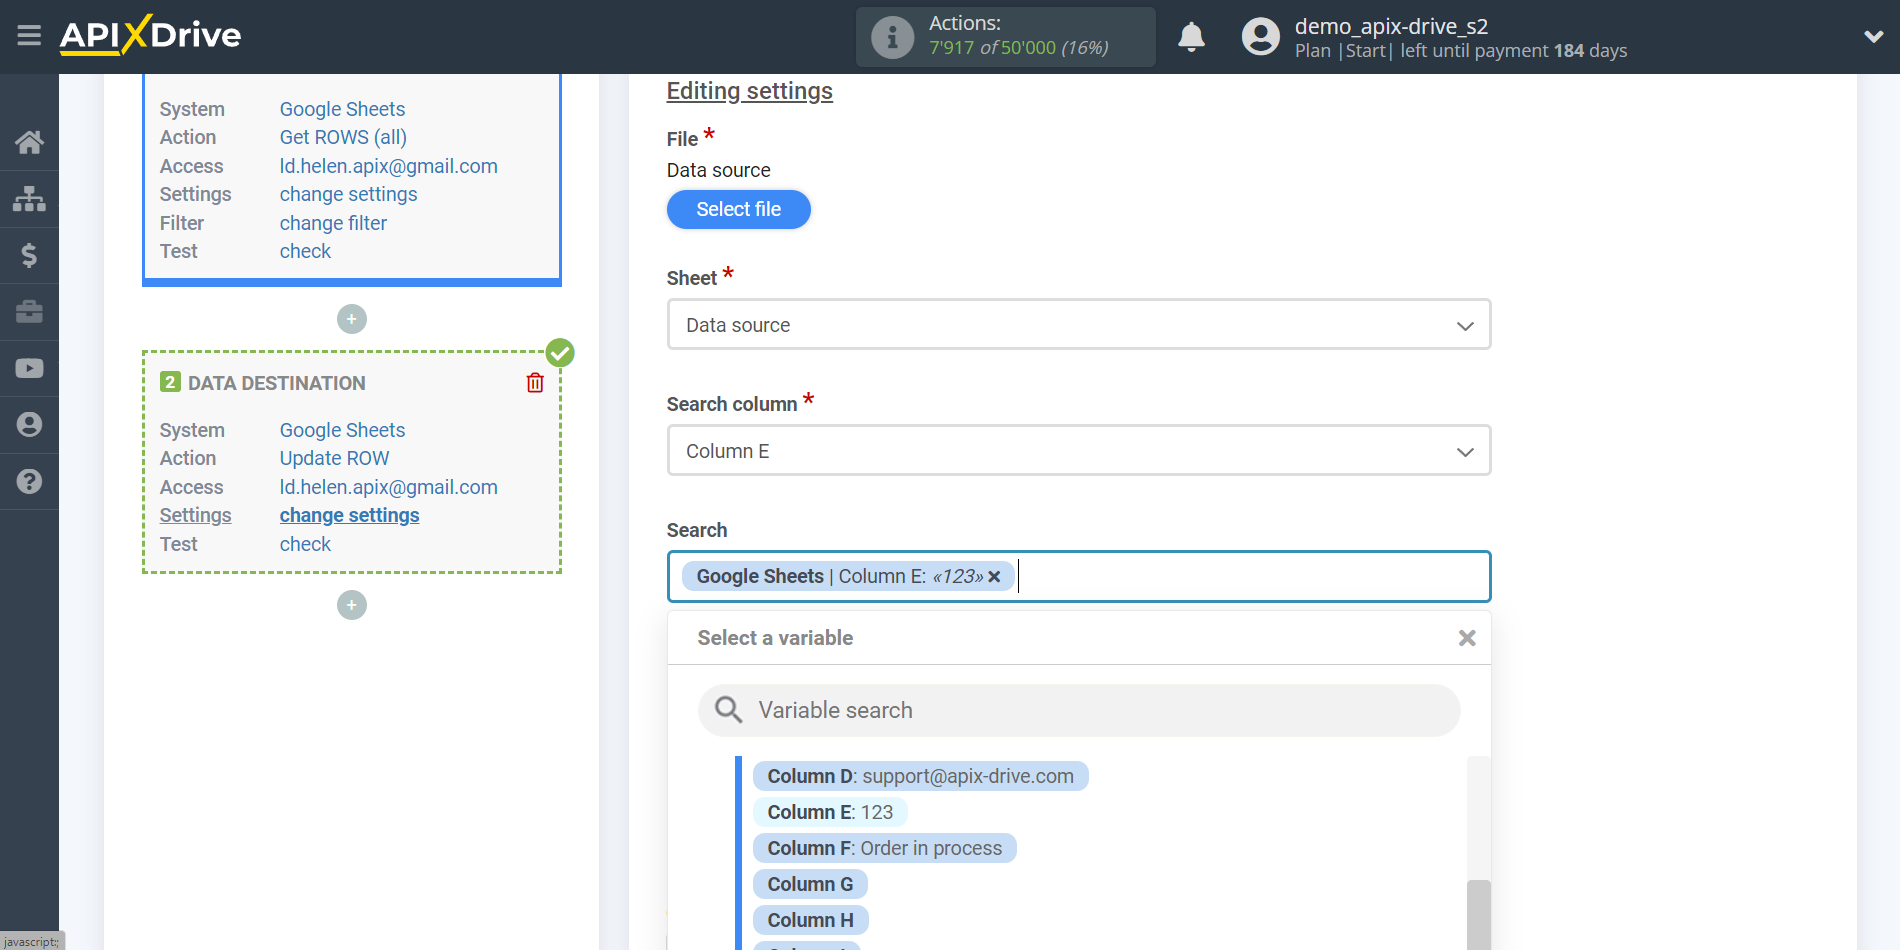Select variable Column F Order in process
Screen dimensions: 1900x950
[x=884, y=848]
